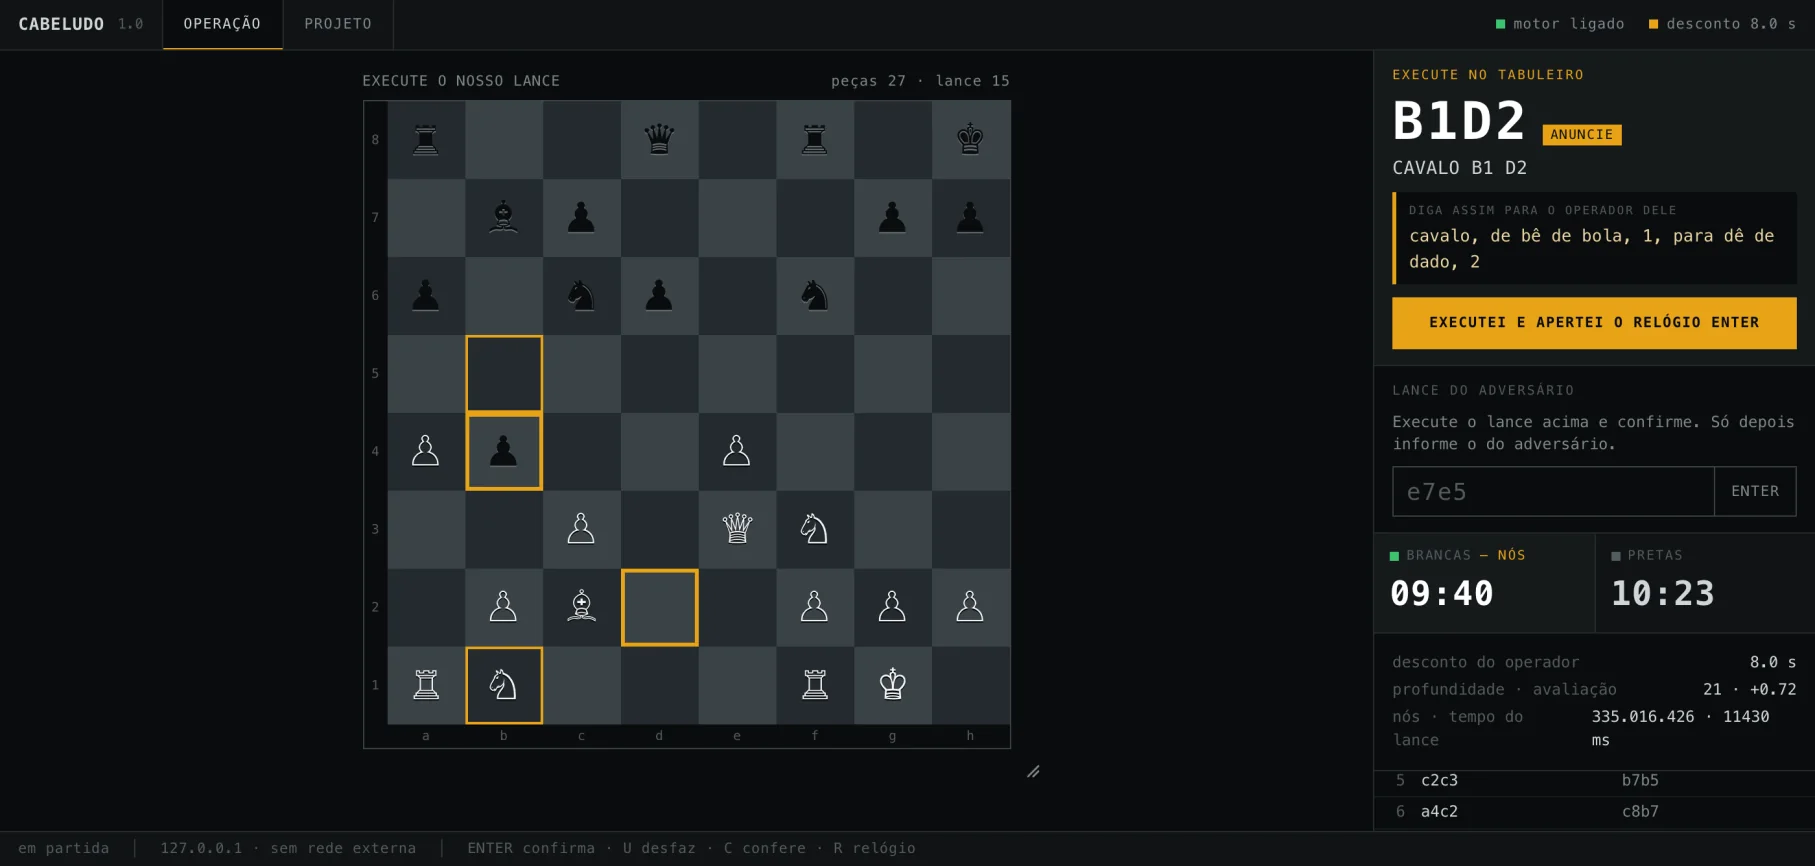The image size is (1815, 866).
Task: Click the highlighted empty d2 square
Action: [659, 607]
